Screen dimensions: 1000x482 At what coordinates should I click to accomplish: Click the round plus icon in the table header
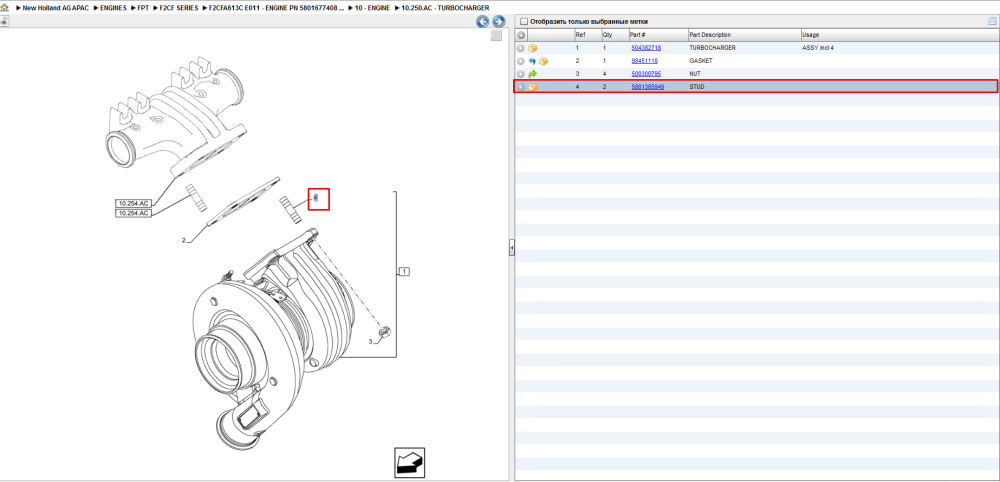[521, 35]
